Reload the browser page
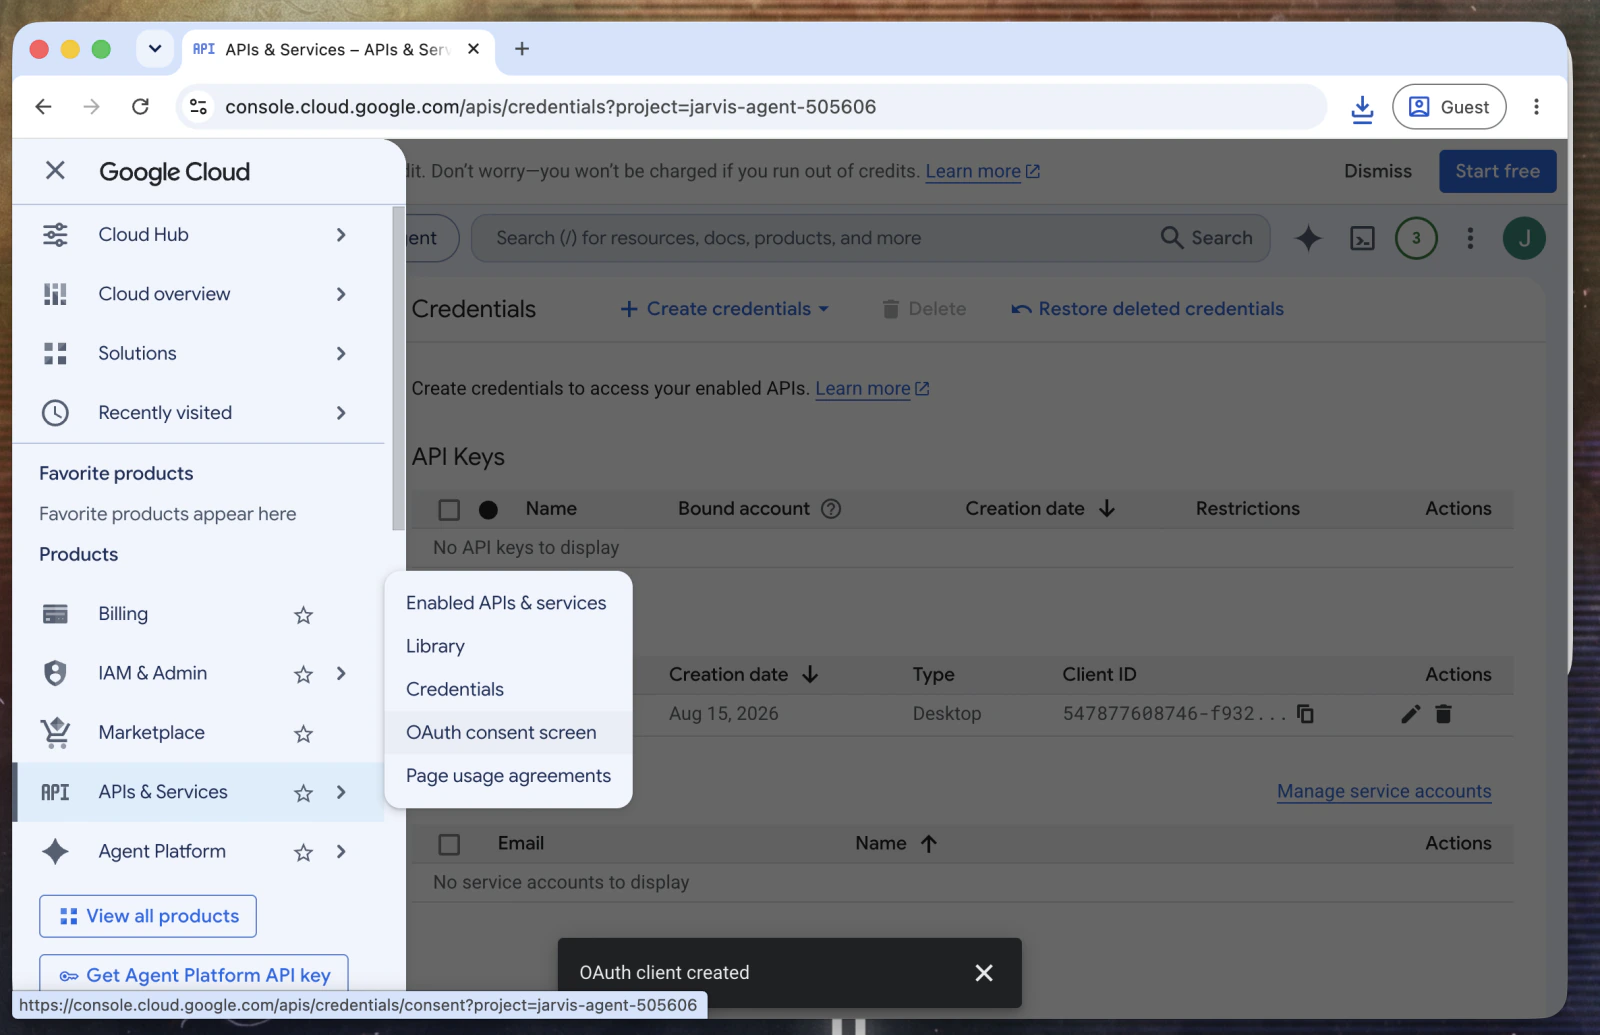Screen dimensions: 1600x1035 [140, 107]
